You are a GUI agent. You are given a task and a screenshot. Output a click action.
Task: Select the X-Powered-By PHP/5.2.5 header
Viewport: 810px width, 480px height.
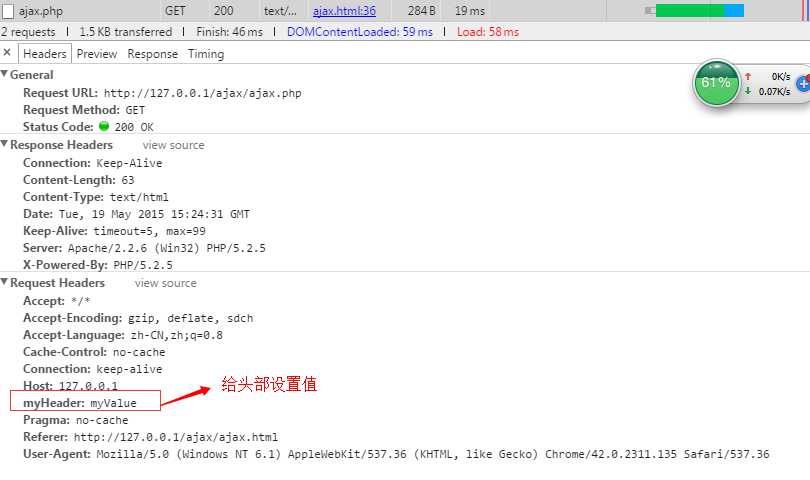click(x=98, y=266)
